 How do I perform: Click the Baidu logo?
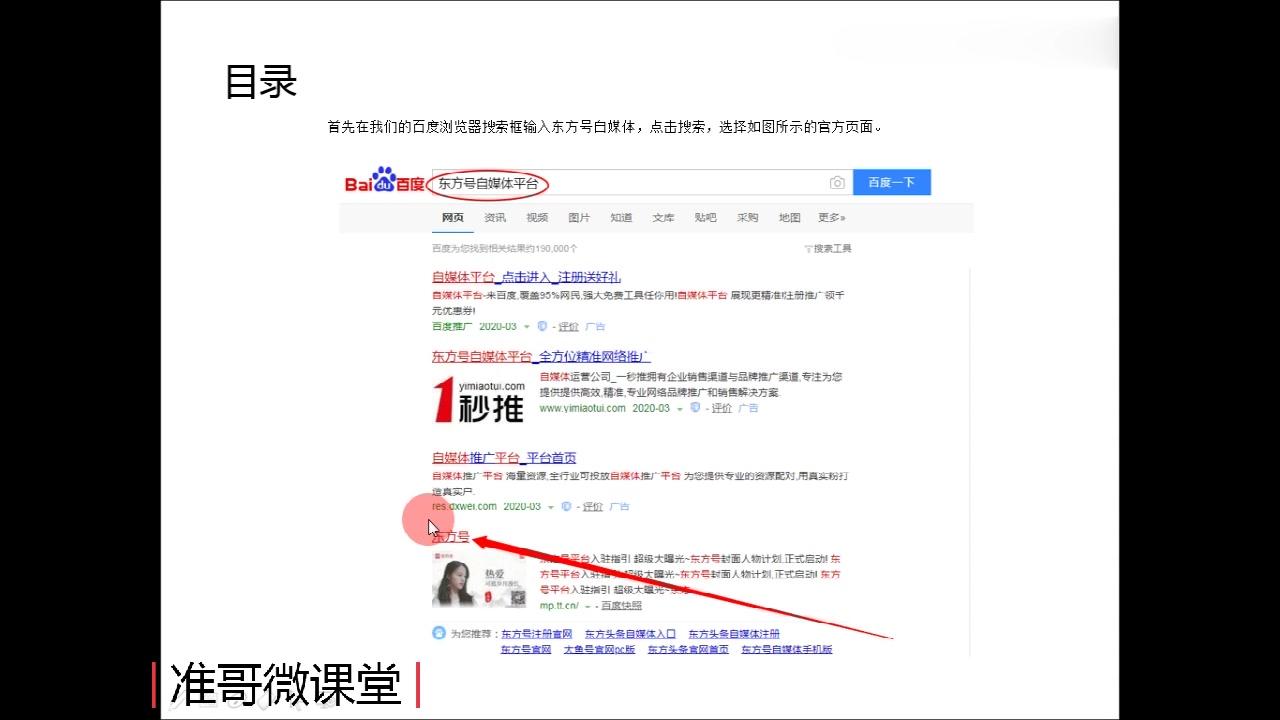385,181
